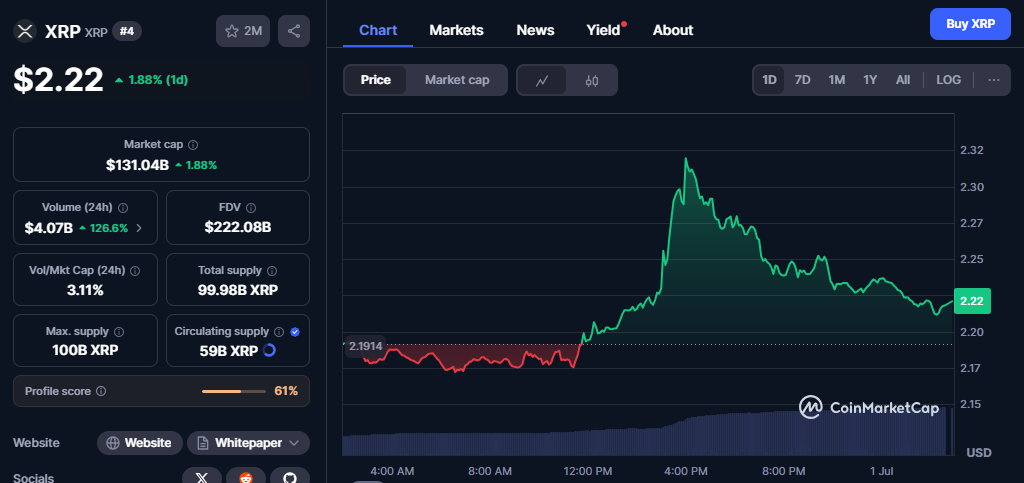The image size is (1024, 483).
Task: Click the Buy XRP button
Action: click(x=970, y=24)
